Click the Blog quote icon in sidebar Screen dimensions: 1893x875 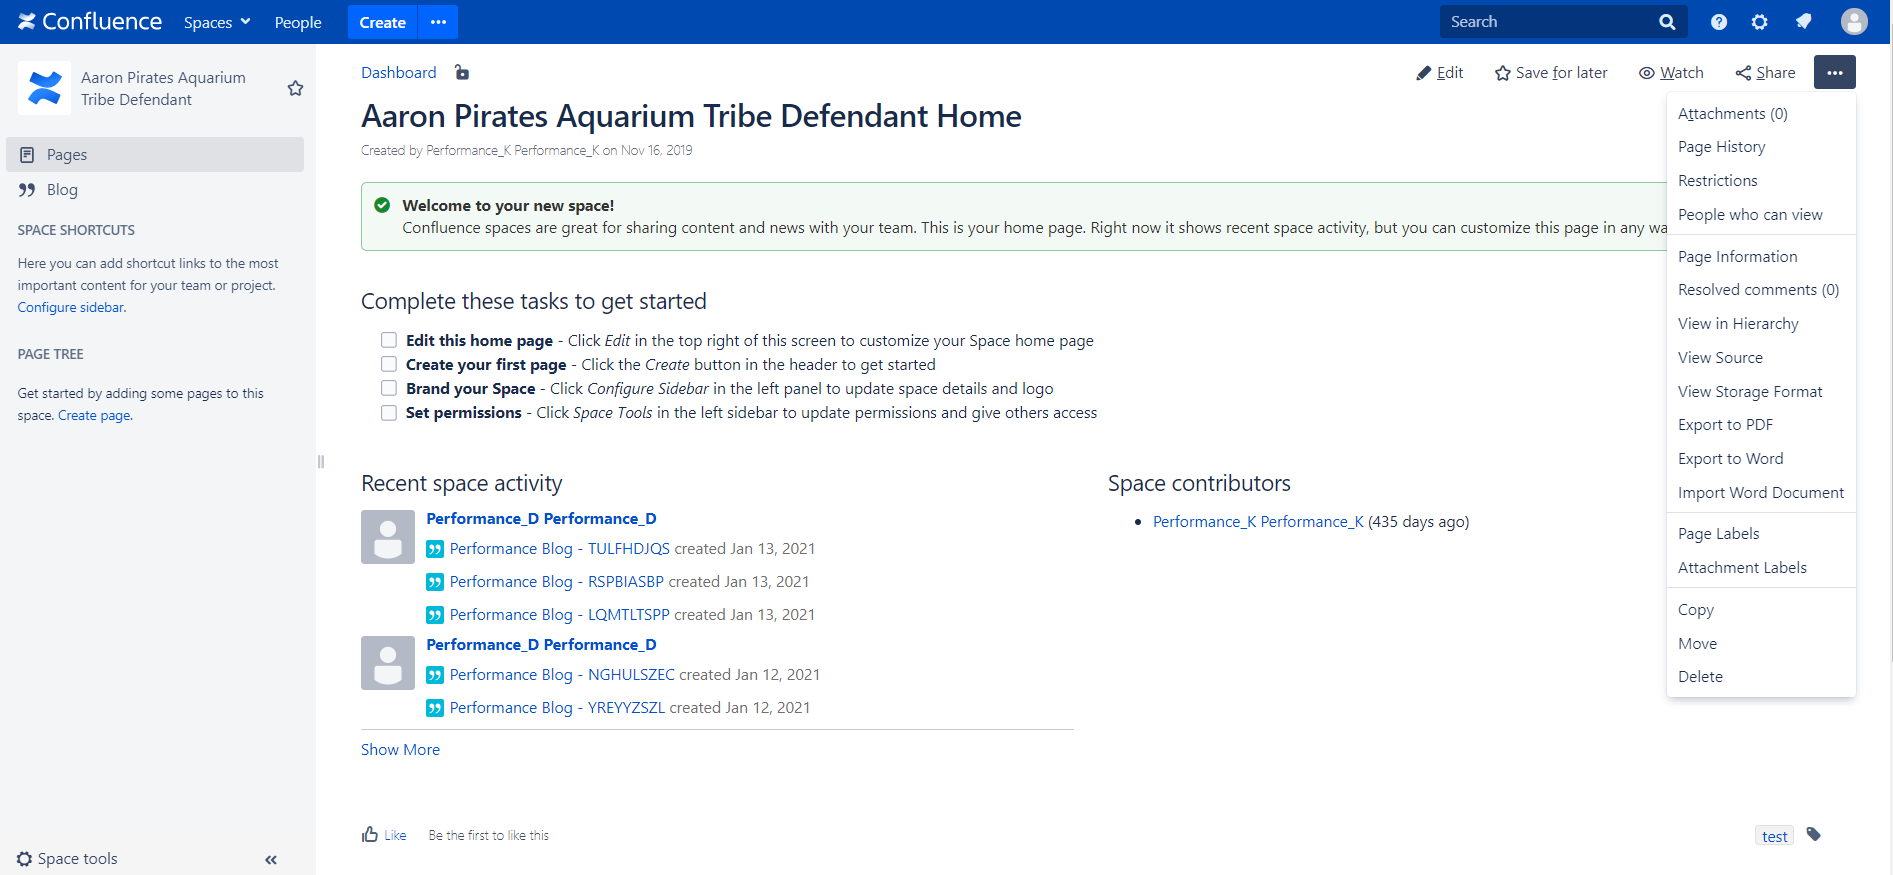pyautogui.click(x=27, y=190)
